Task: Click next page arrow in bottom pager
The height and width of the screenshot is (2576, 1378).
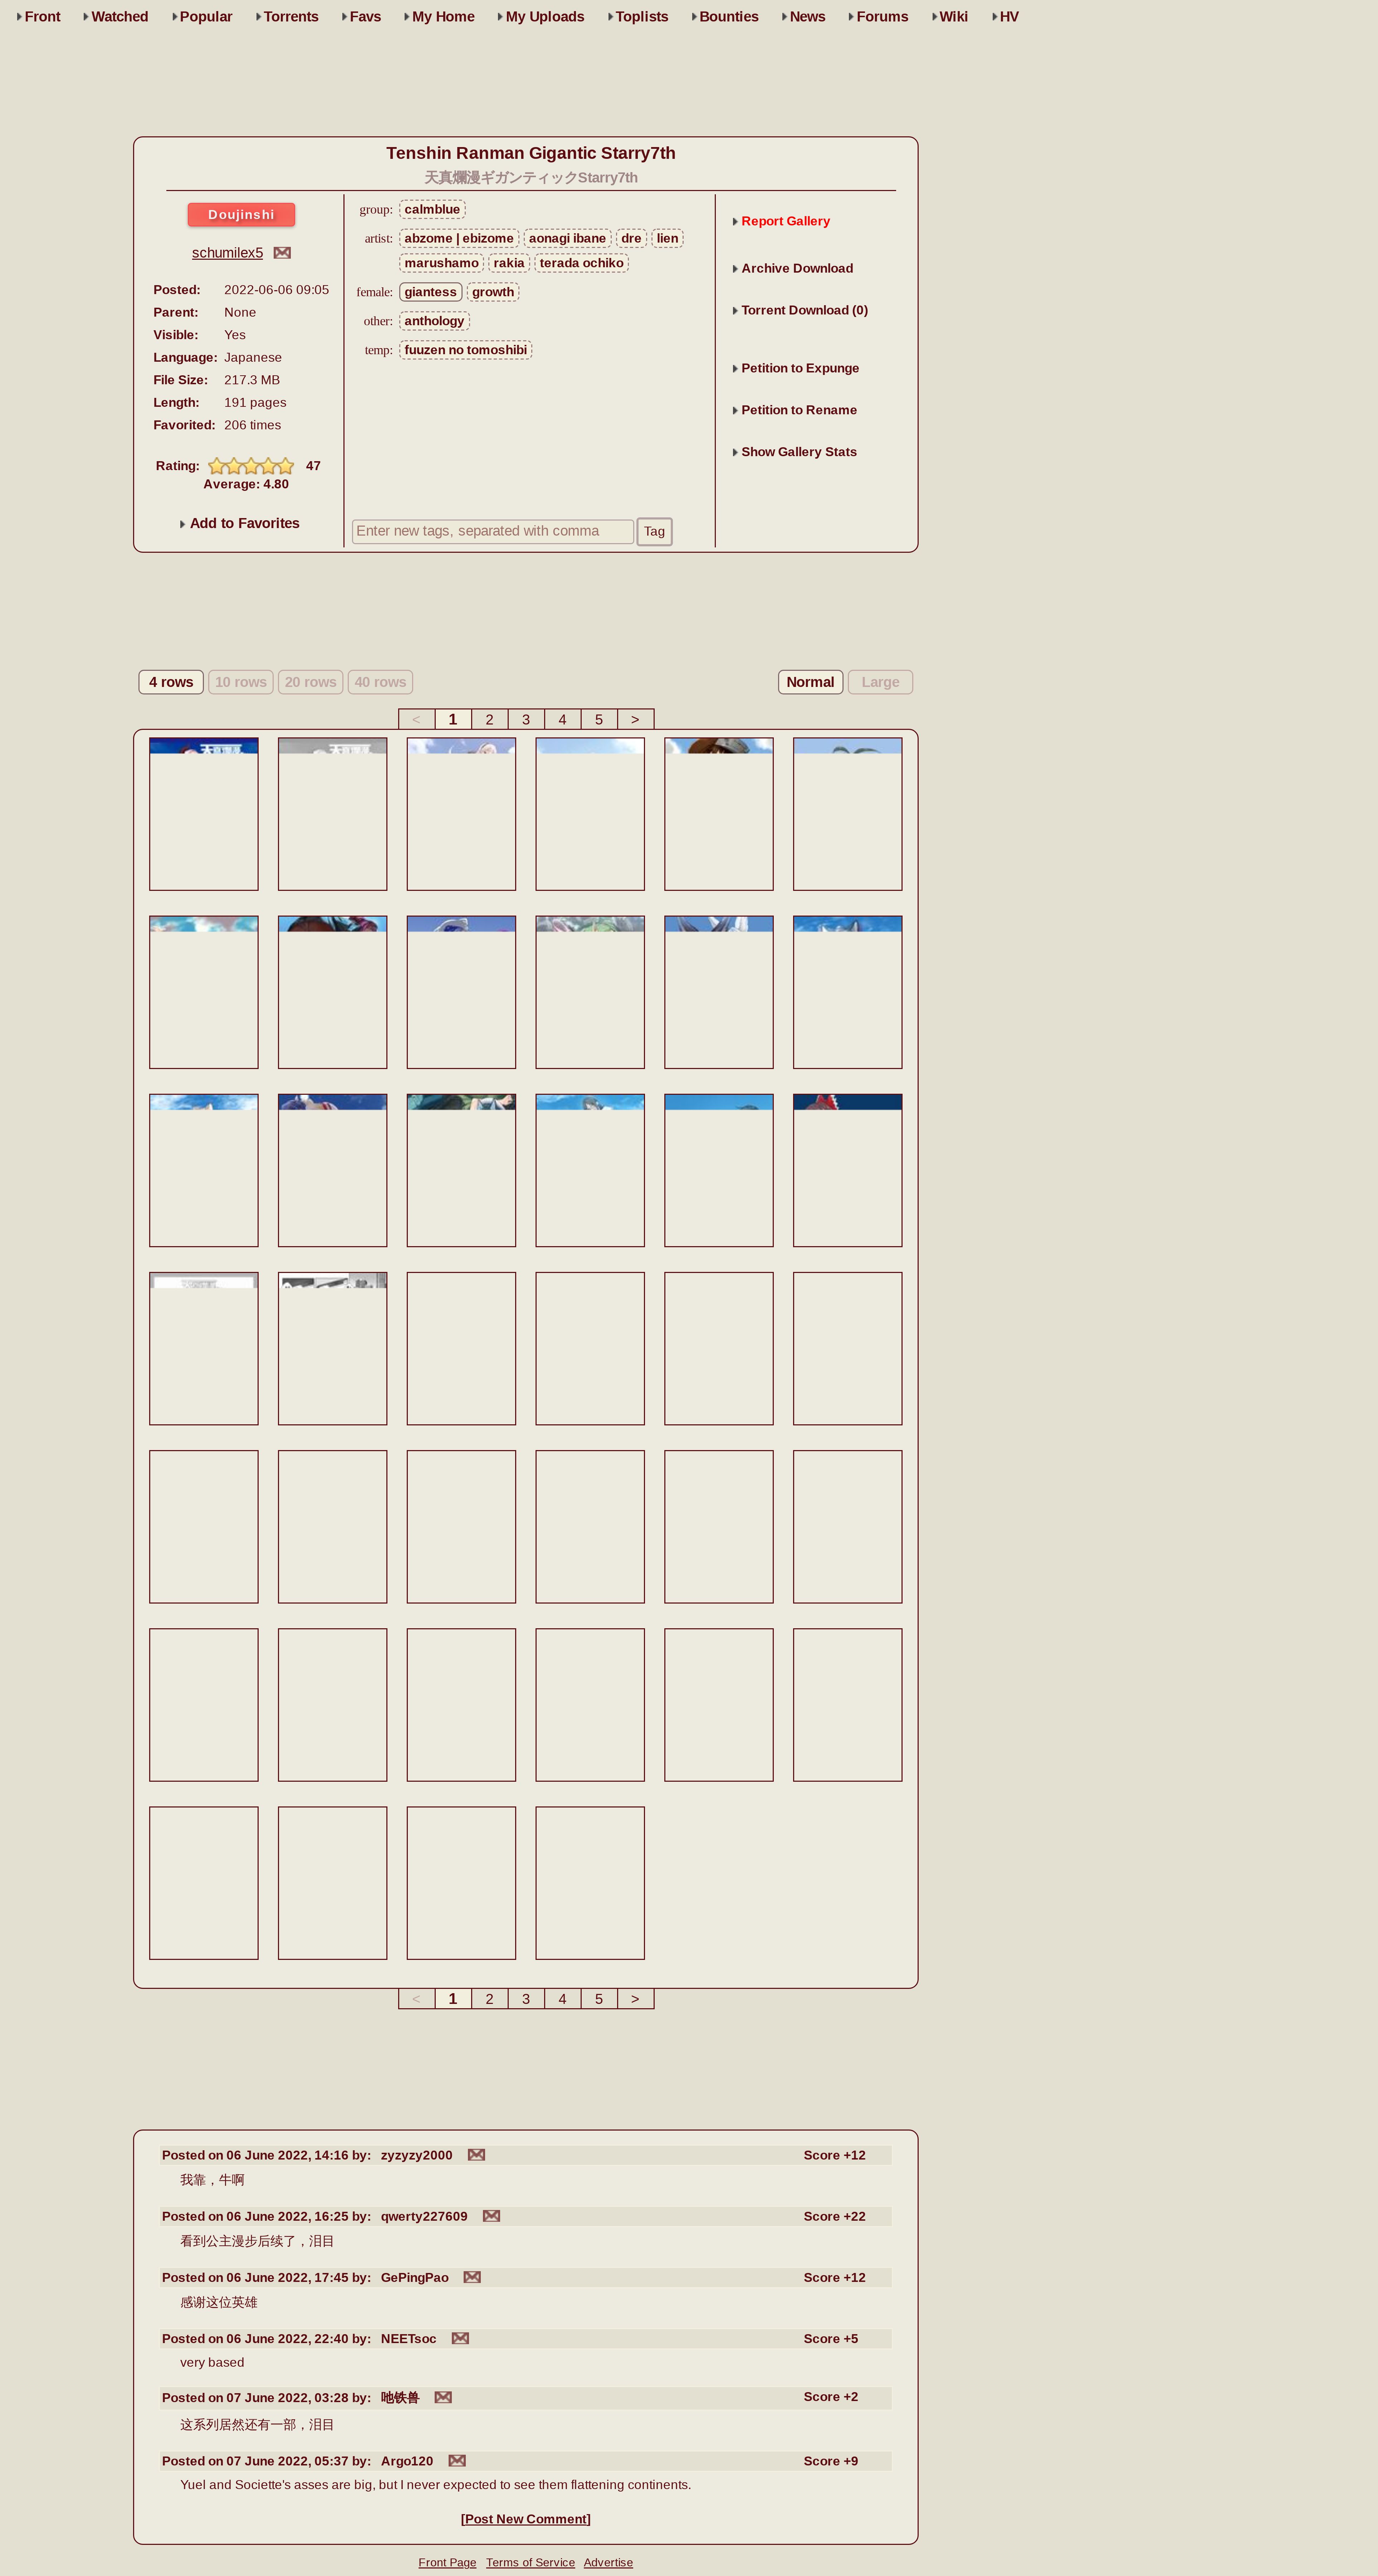Action: click(x=635, y=1999)
